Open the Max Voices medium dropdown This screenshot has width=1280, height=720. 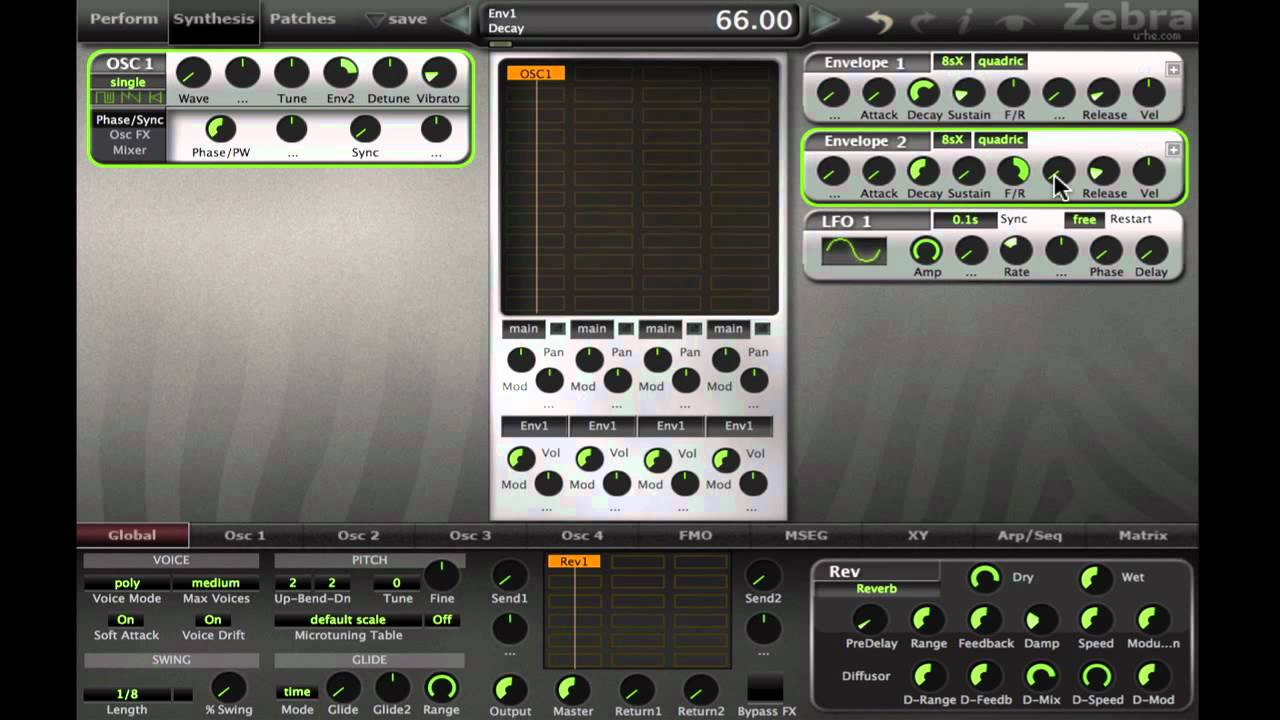point(216,583)
